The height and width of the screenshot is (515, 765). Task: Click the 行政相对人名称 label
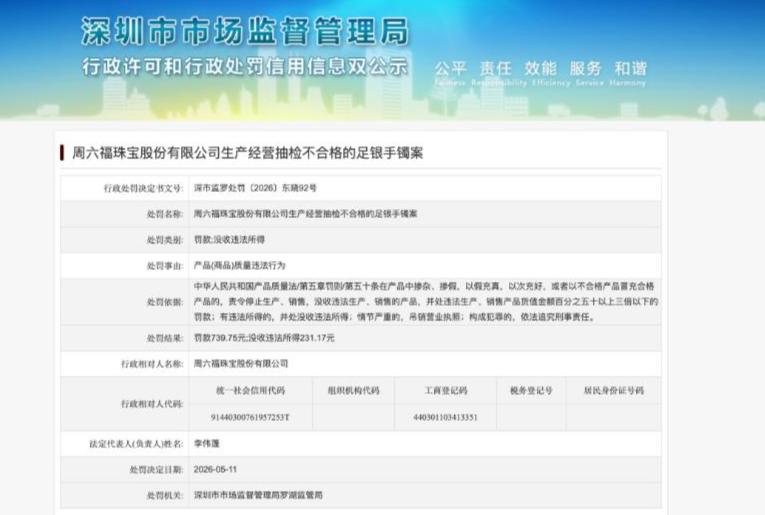[152, 364]
